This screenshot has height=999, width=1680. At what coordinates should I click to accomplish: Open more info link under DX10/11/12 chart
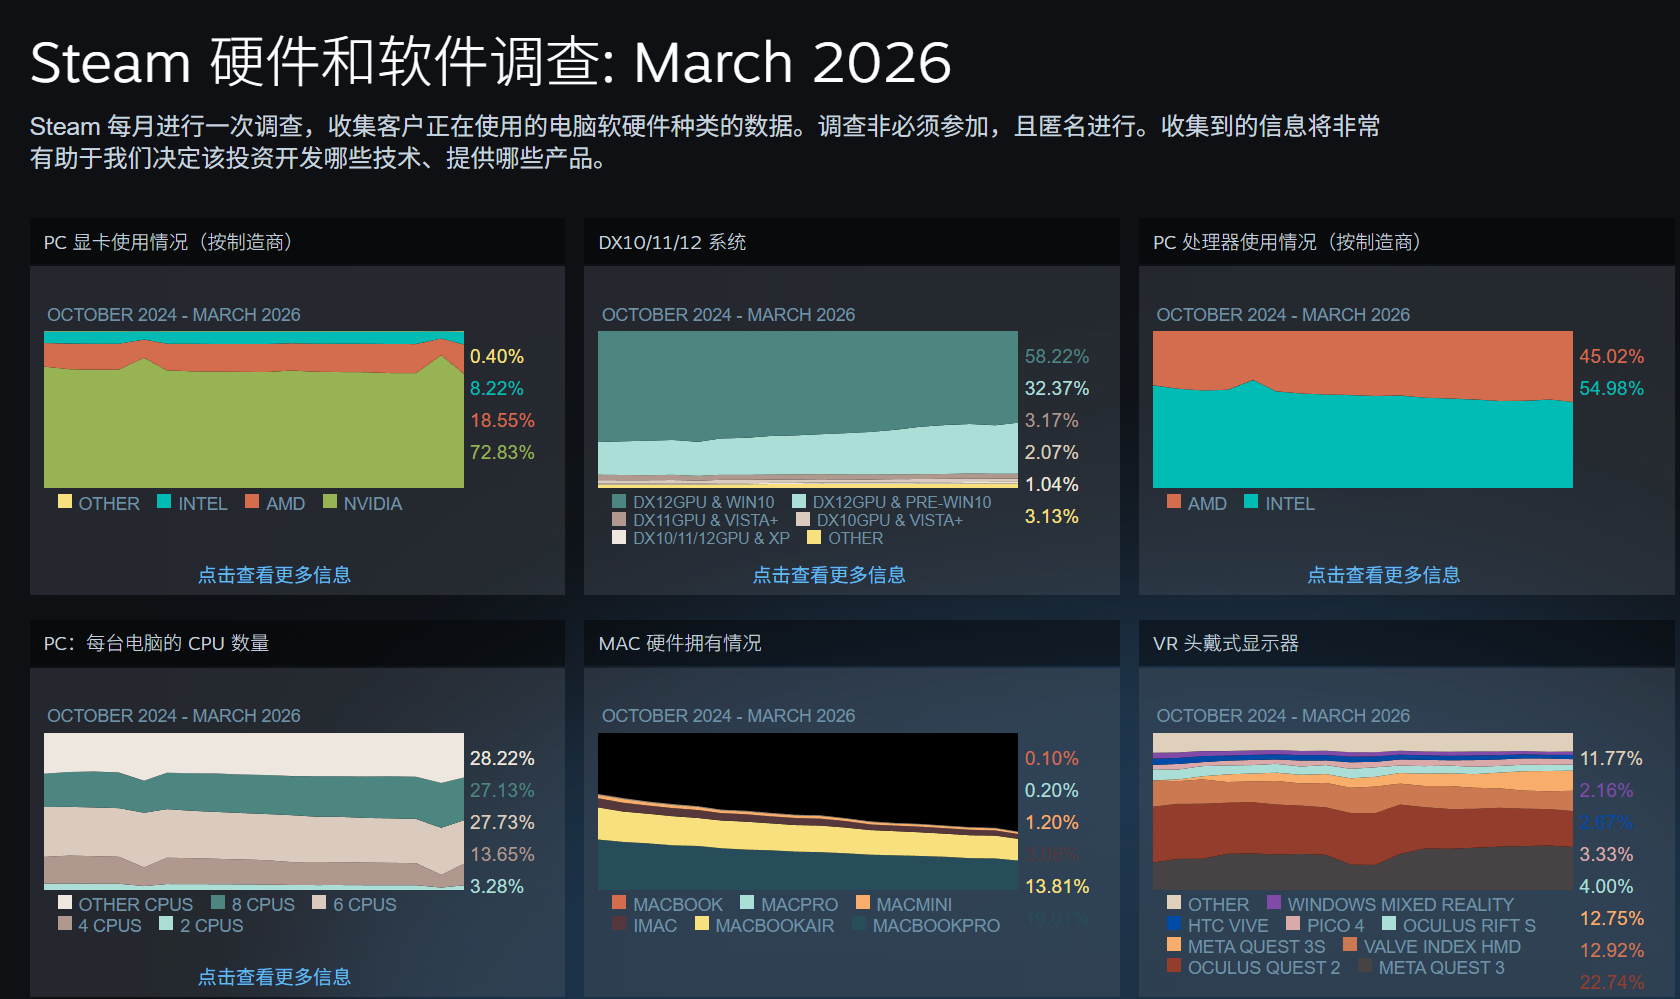point(829,575)
